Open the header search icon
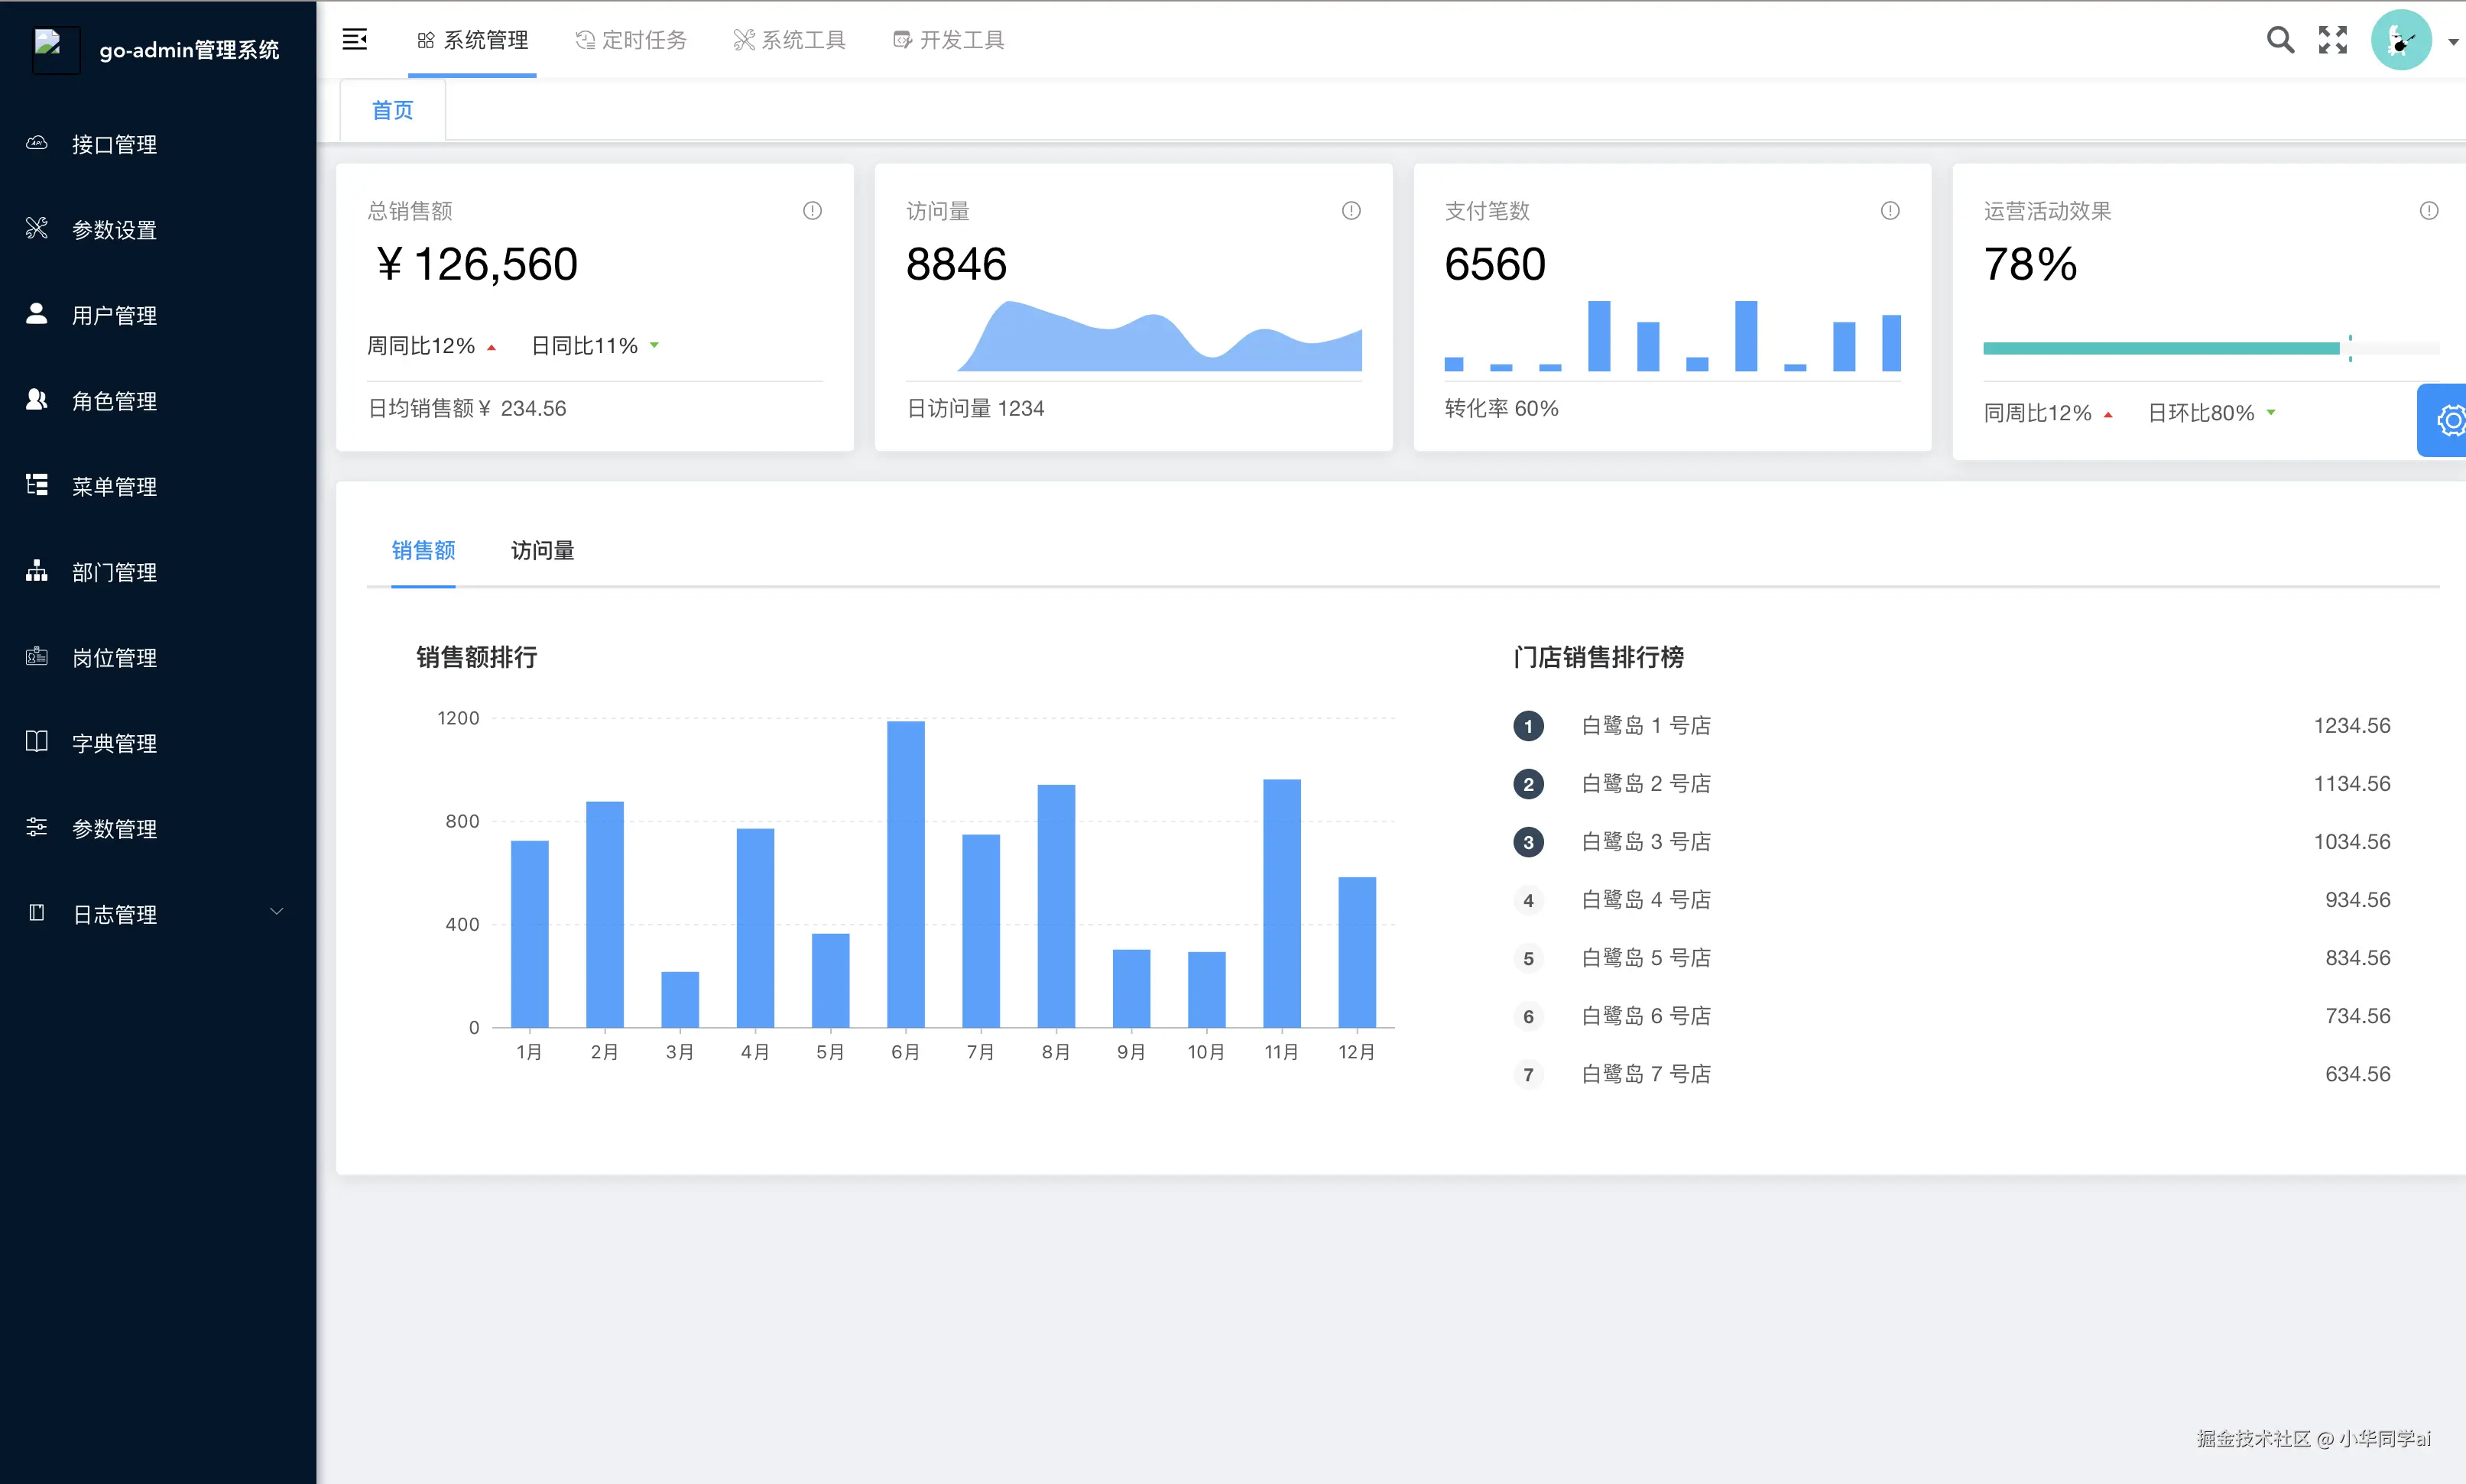The width and height of the screenshot is (2466, 1484). point(2279,40)
